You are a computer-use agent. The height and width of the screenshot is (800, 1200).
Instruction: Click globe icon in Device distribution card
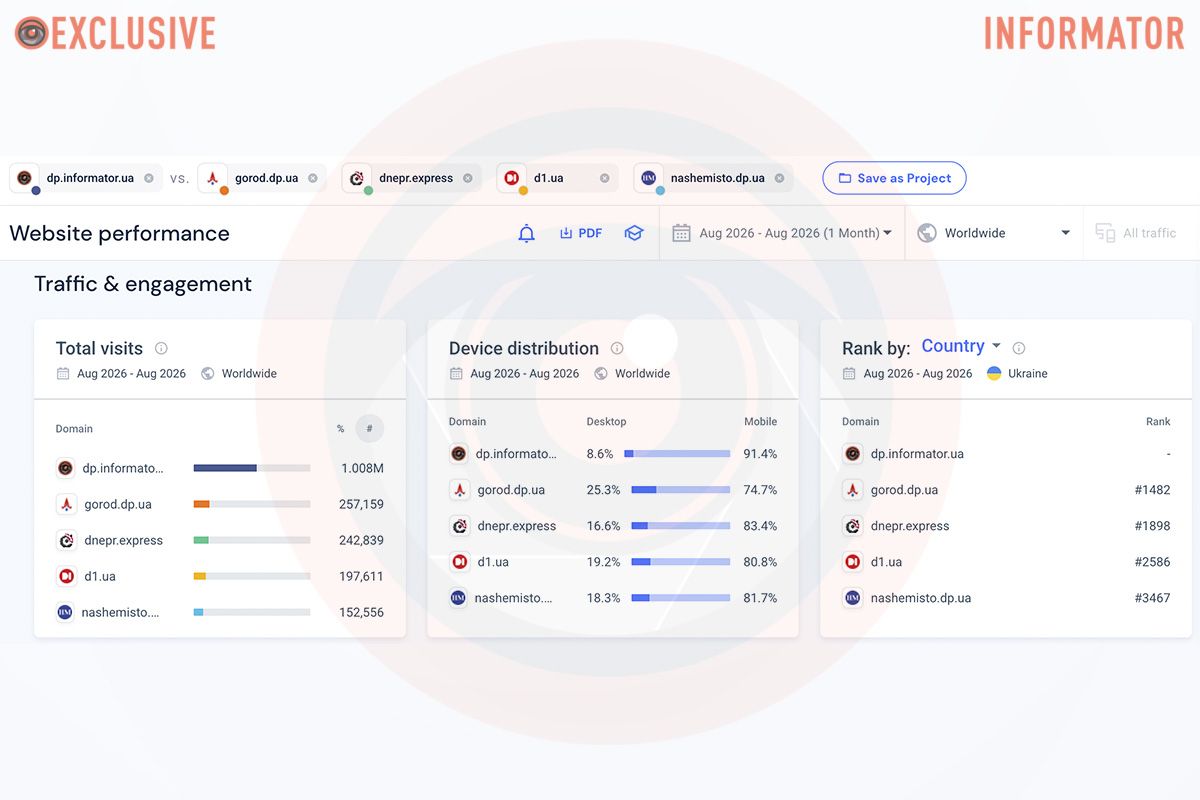(601, 373)
